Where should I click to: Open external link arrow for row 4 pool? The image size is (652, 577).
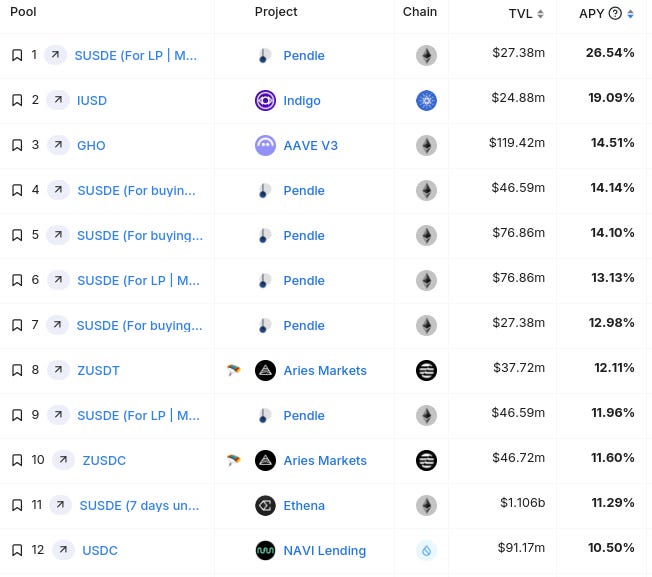click(x=58, y=190)
